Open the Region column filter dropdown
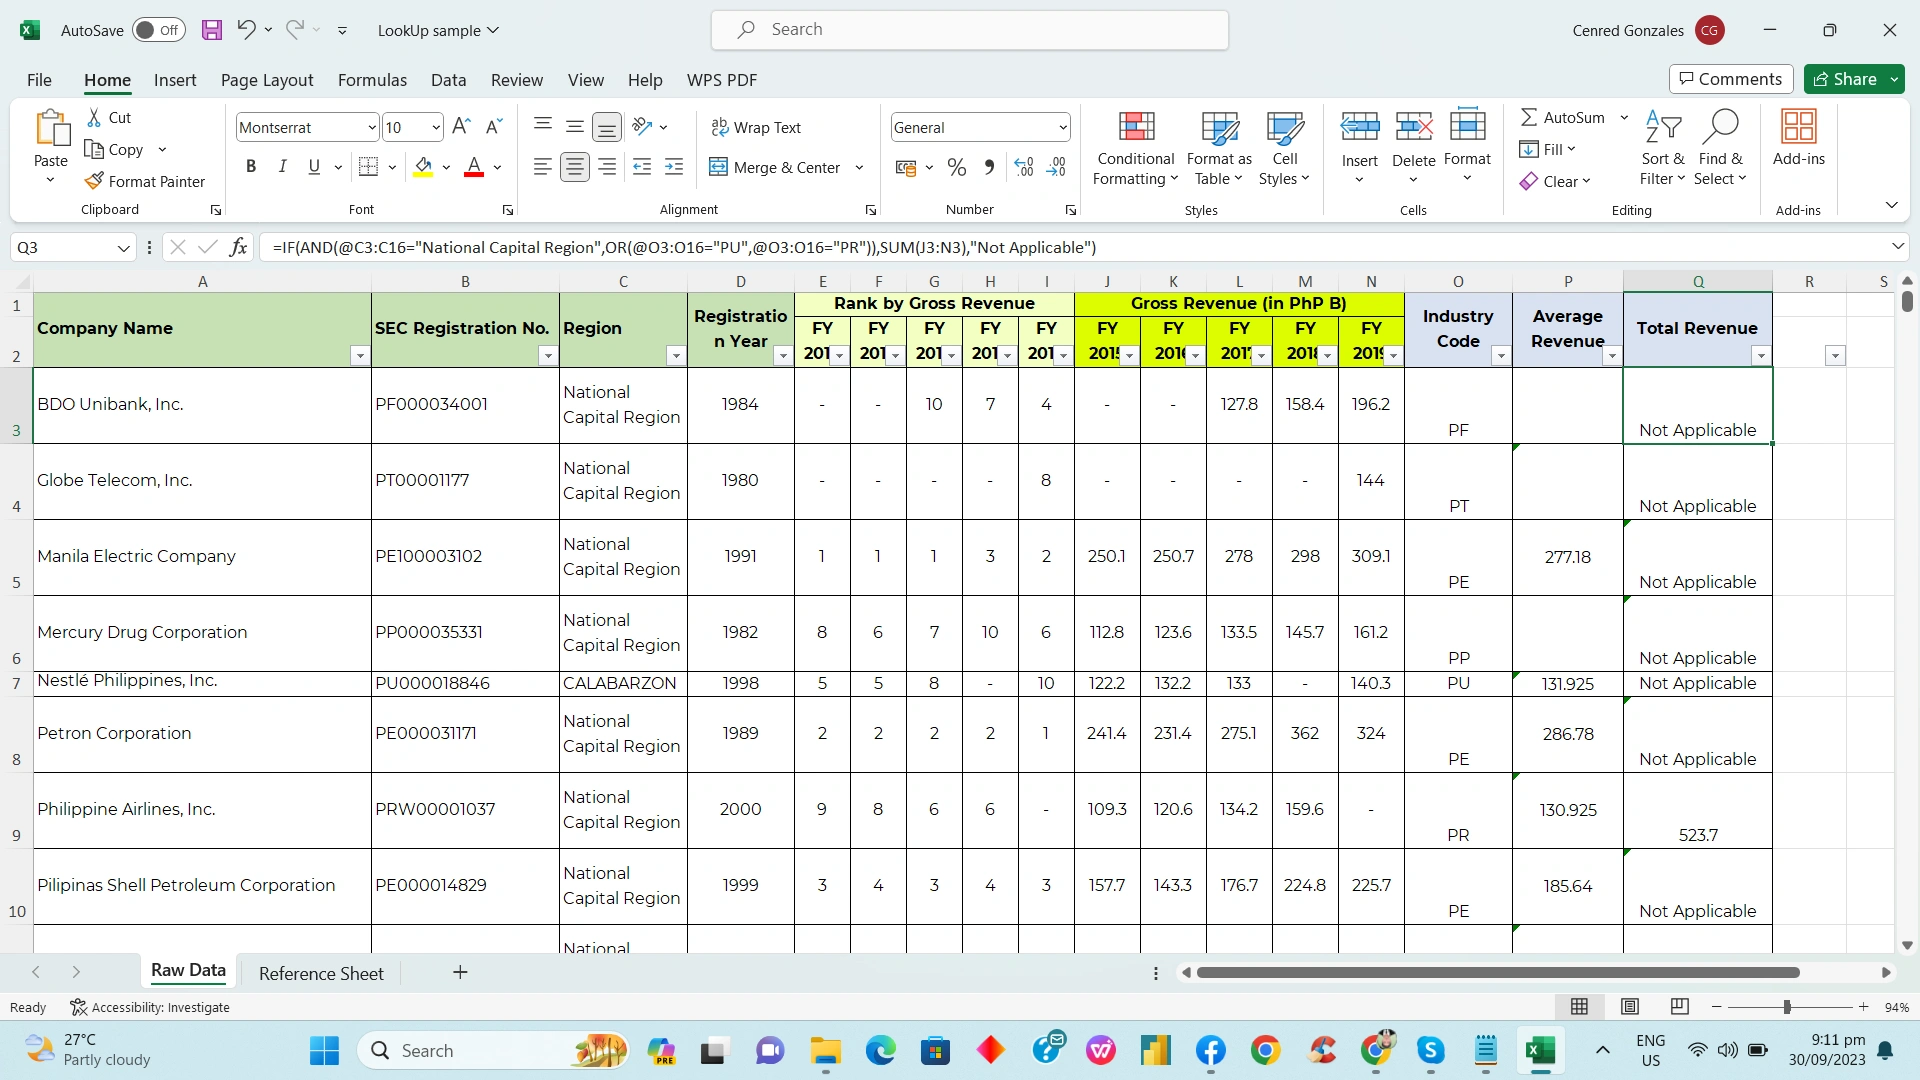This screenshot has height=1080, width=1920. [x=677, y=355]
